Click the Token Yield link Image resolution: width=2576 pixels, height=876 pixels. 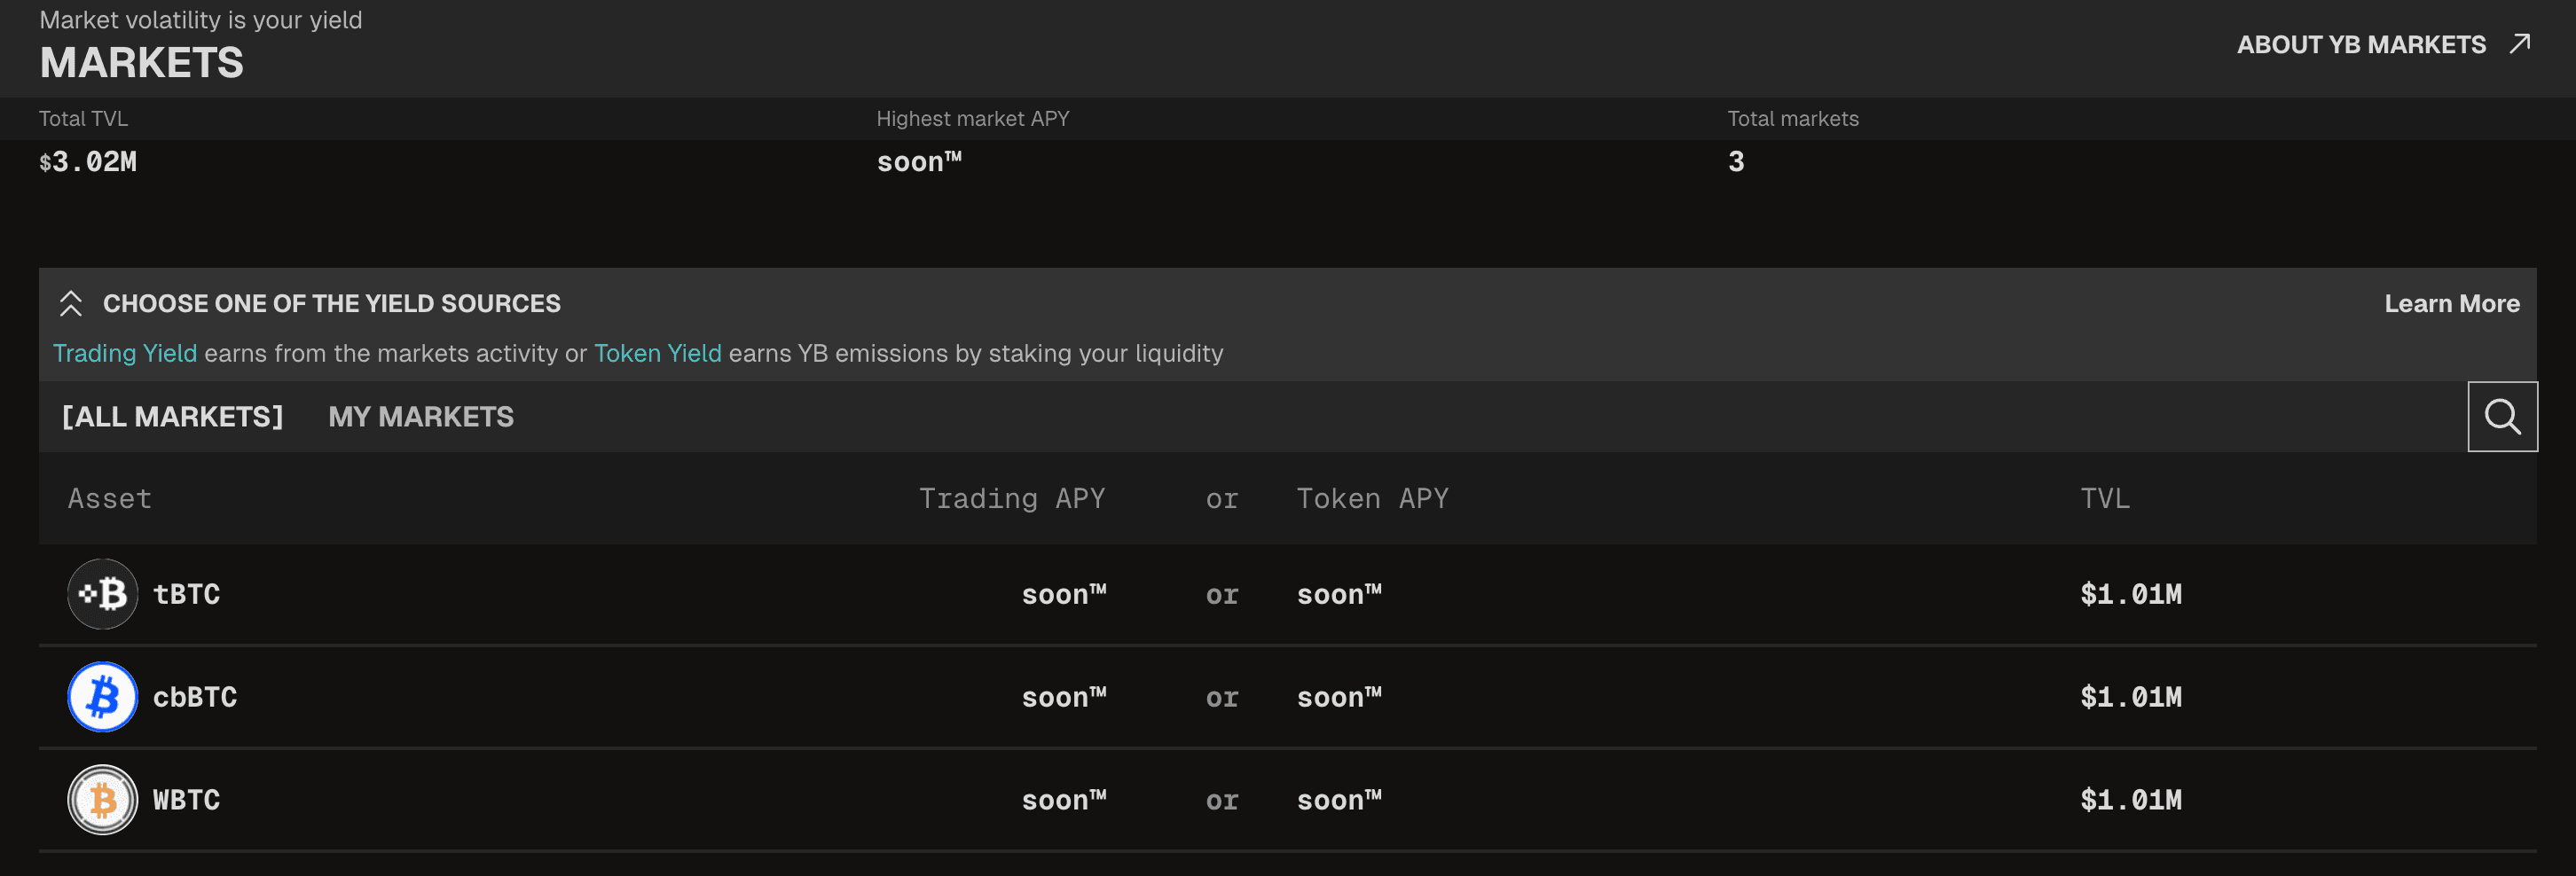[x=657, y=354]
